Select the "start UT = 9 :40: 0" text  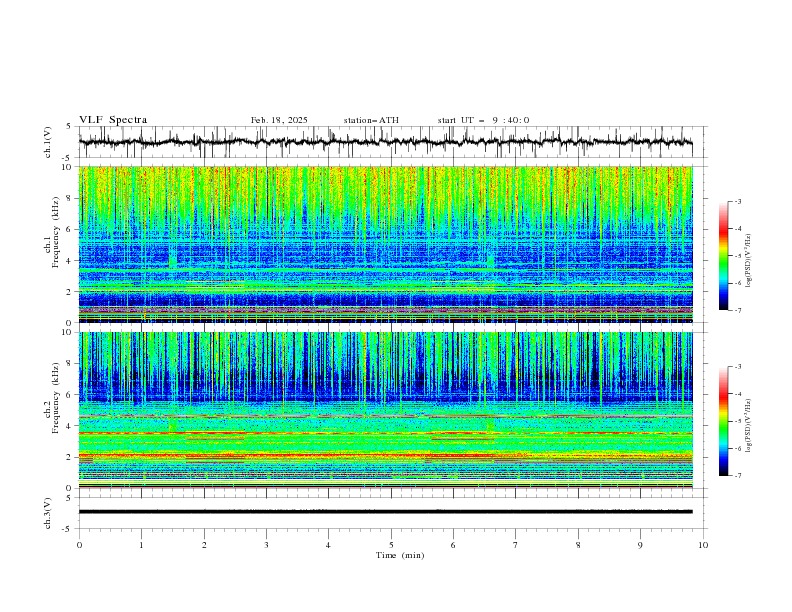(483, 120)
